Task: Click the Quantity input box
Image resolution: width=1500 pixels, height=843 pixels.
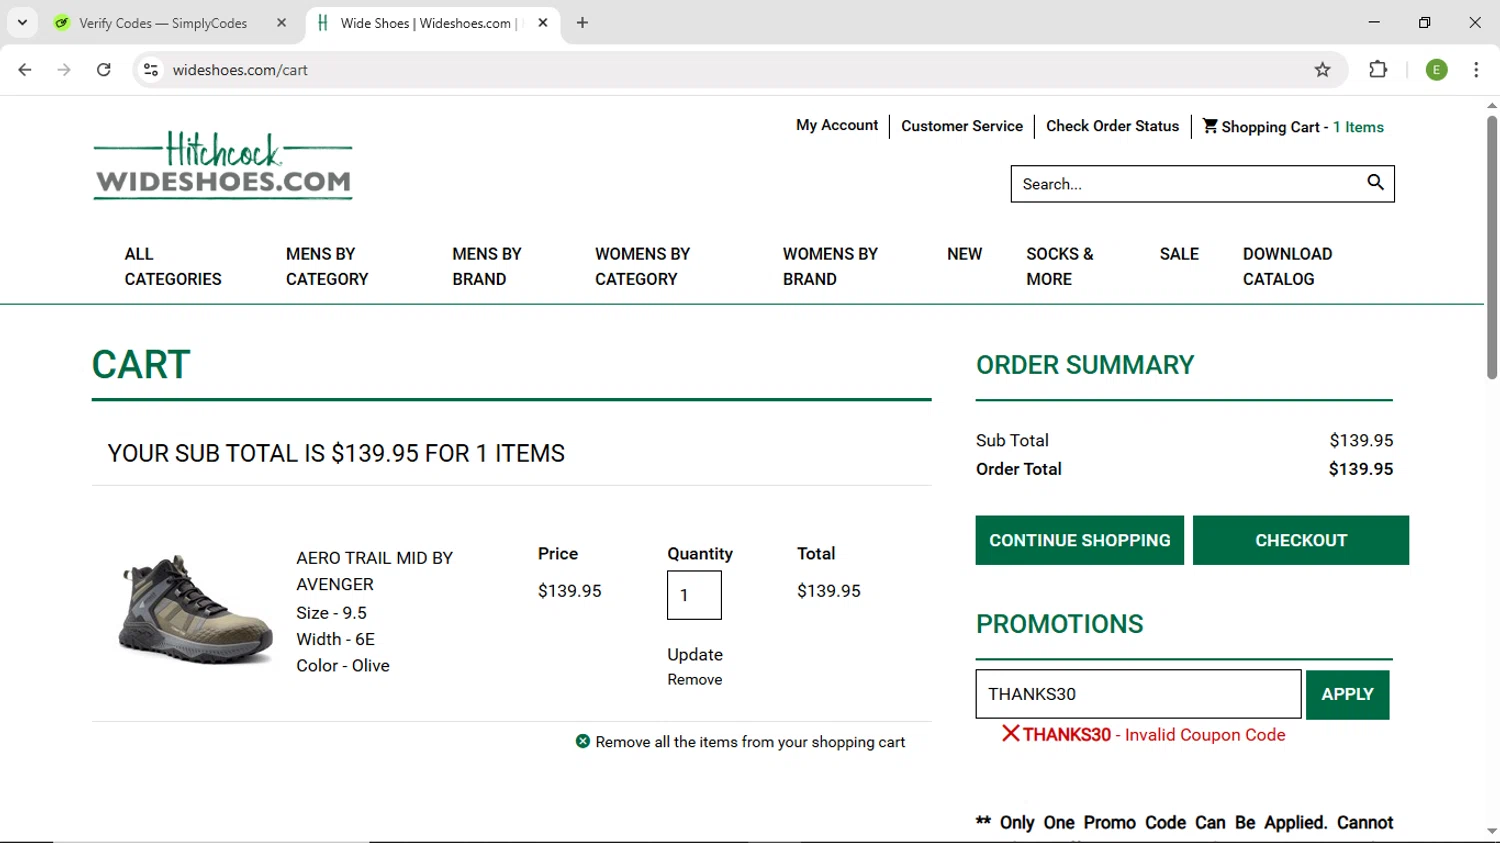Action: point(694,595)
